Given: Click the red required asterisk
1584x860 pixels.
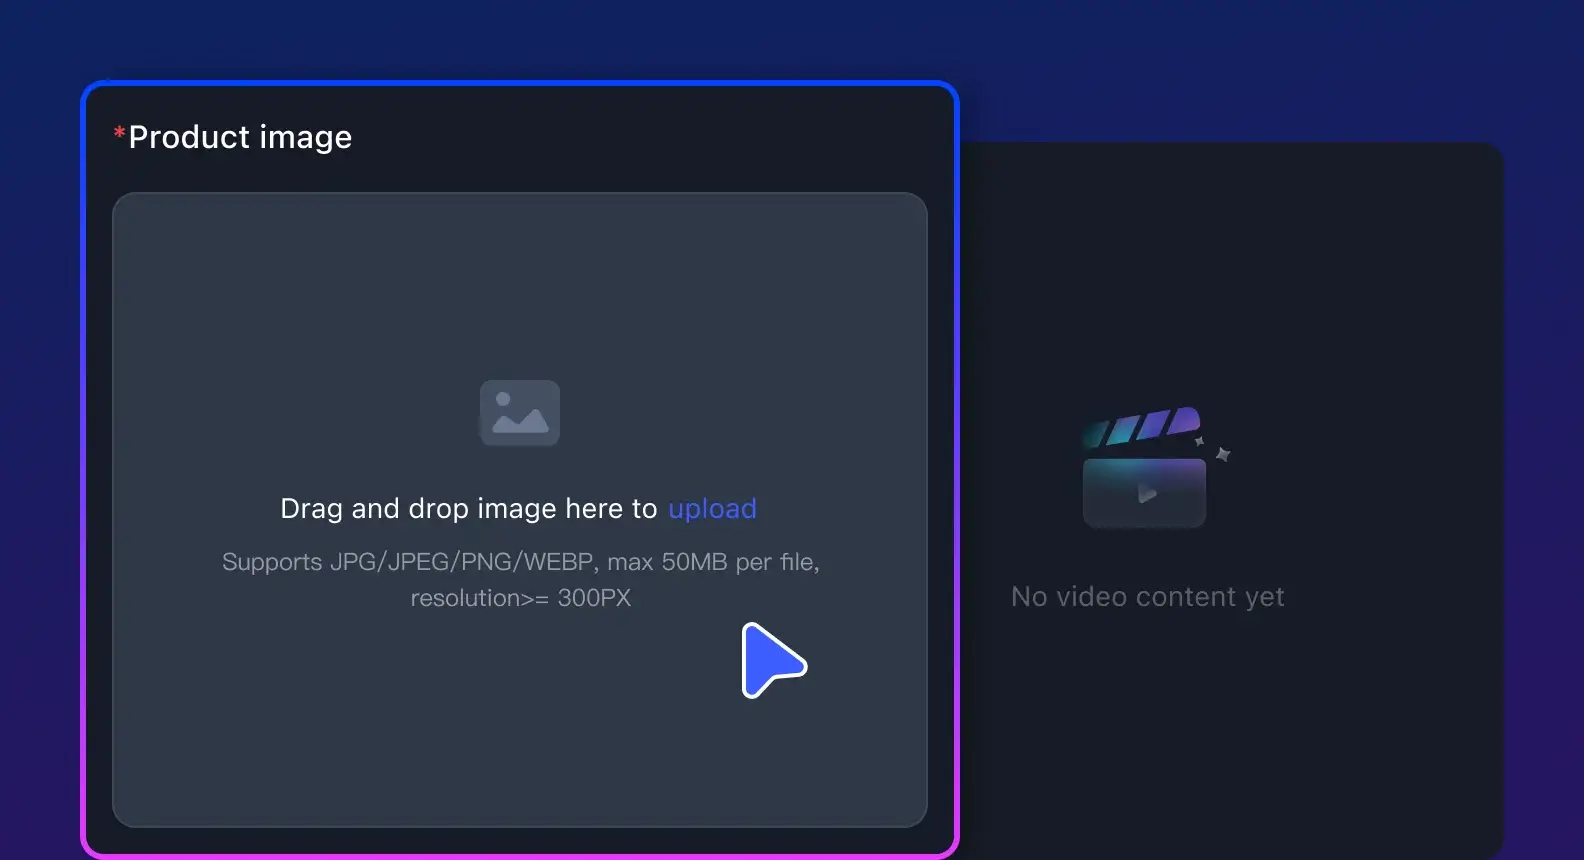Looking at the screenshot, I should 119,133.
